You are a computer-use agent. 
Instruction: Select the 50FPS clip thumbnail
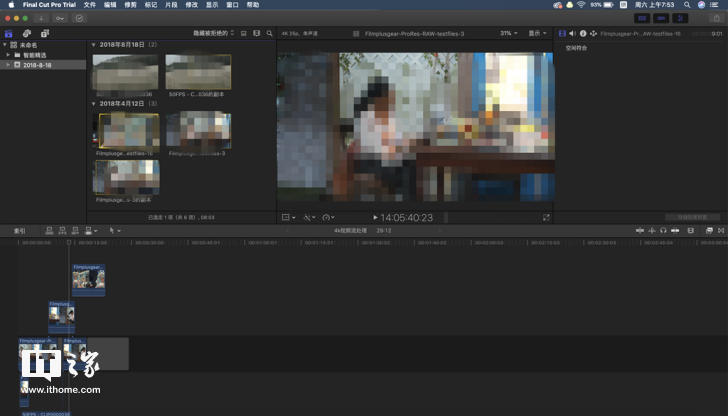198,72
